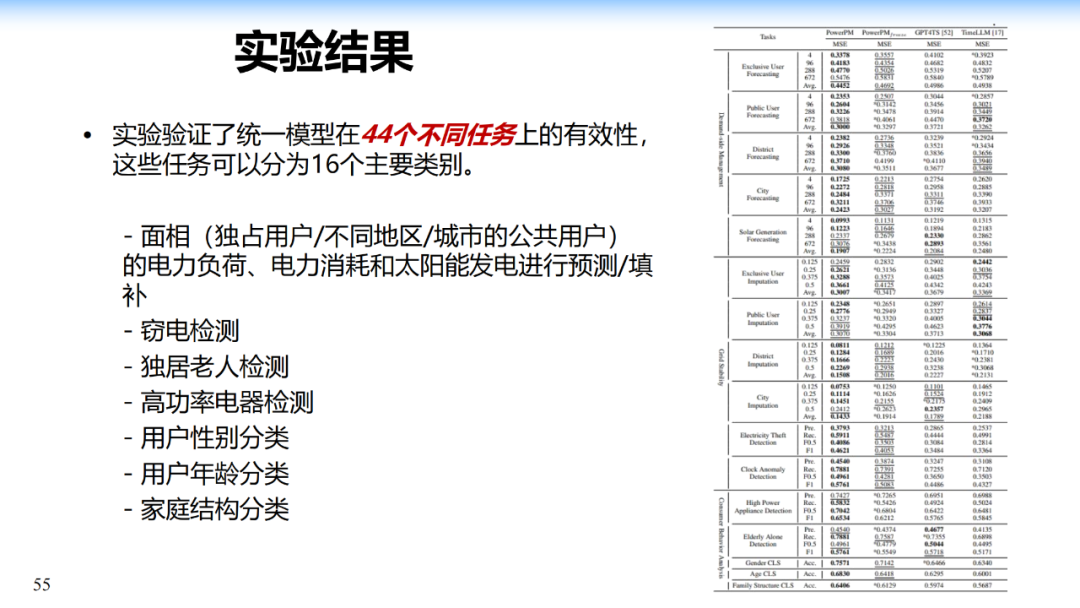Screen dimensions: 1080x608
Task: Click the 'District Imputation' row label
Action: pyautogui.click(x=762, y=360)
